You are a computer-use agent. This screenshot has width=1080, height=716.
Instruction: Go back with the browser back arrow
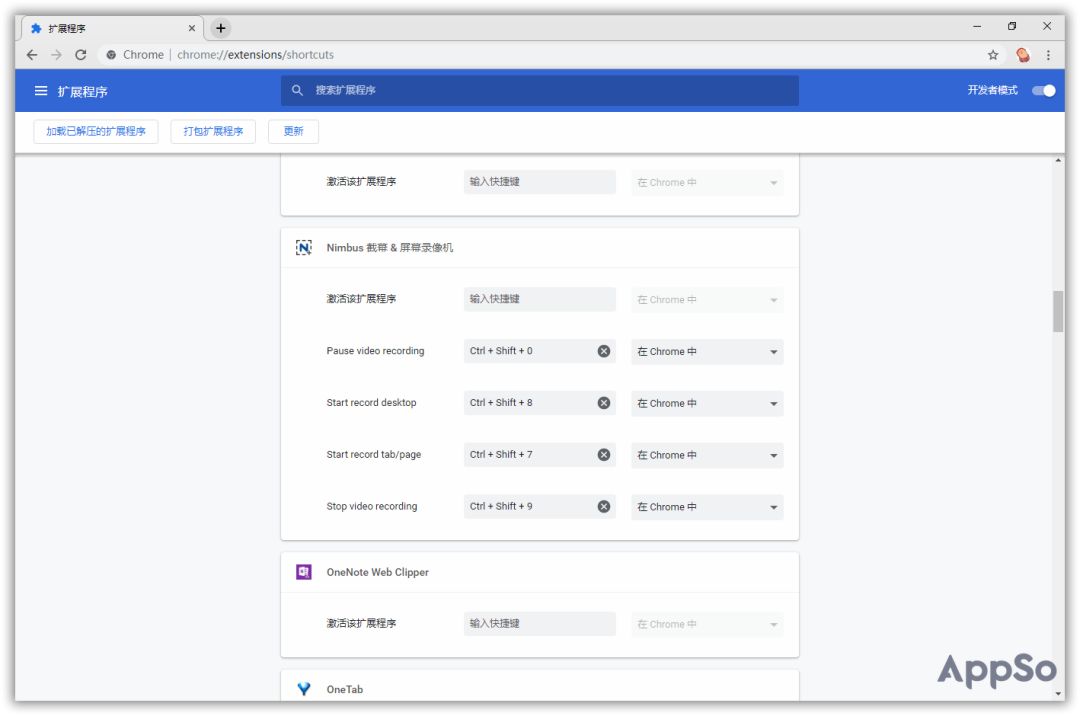tap(32, 54)
